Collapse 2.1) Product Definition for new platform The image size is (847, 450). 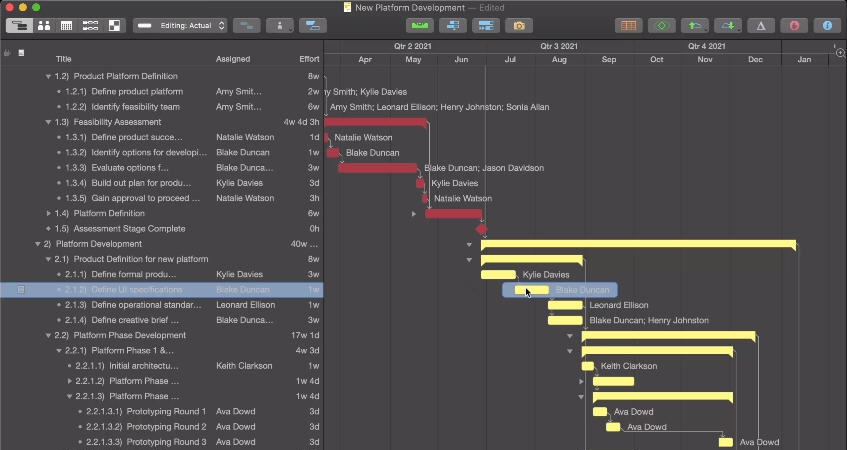click(x=48, y=259)
